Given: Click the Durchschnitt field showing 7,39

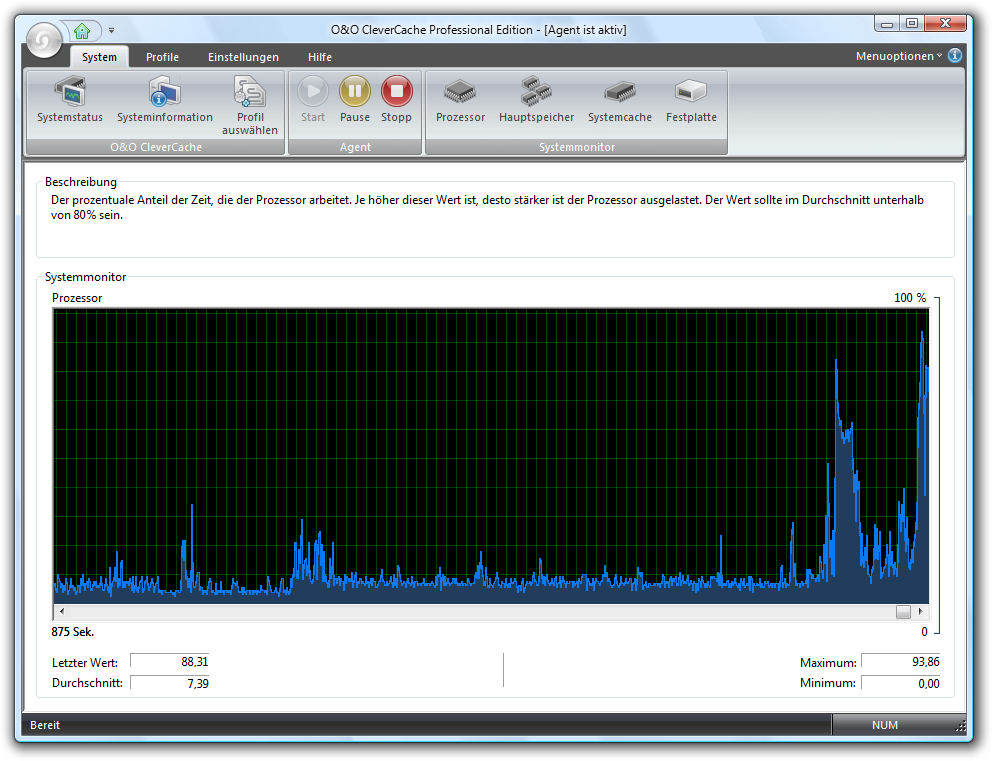Looking at the screenshot, I should click(x=170, y=683).
